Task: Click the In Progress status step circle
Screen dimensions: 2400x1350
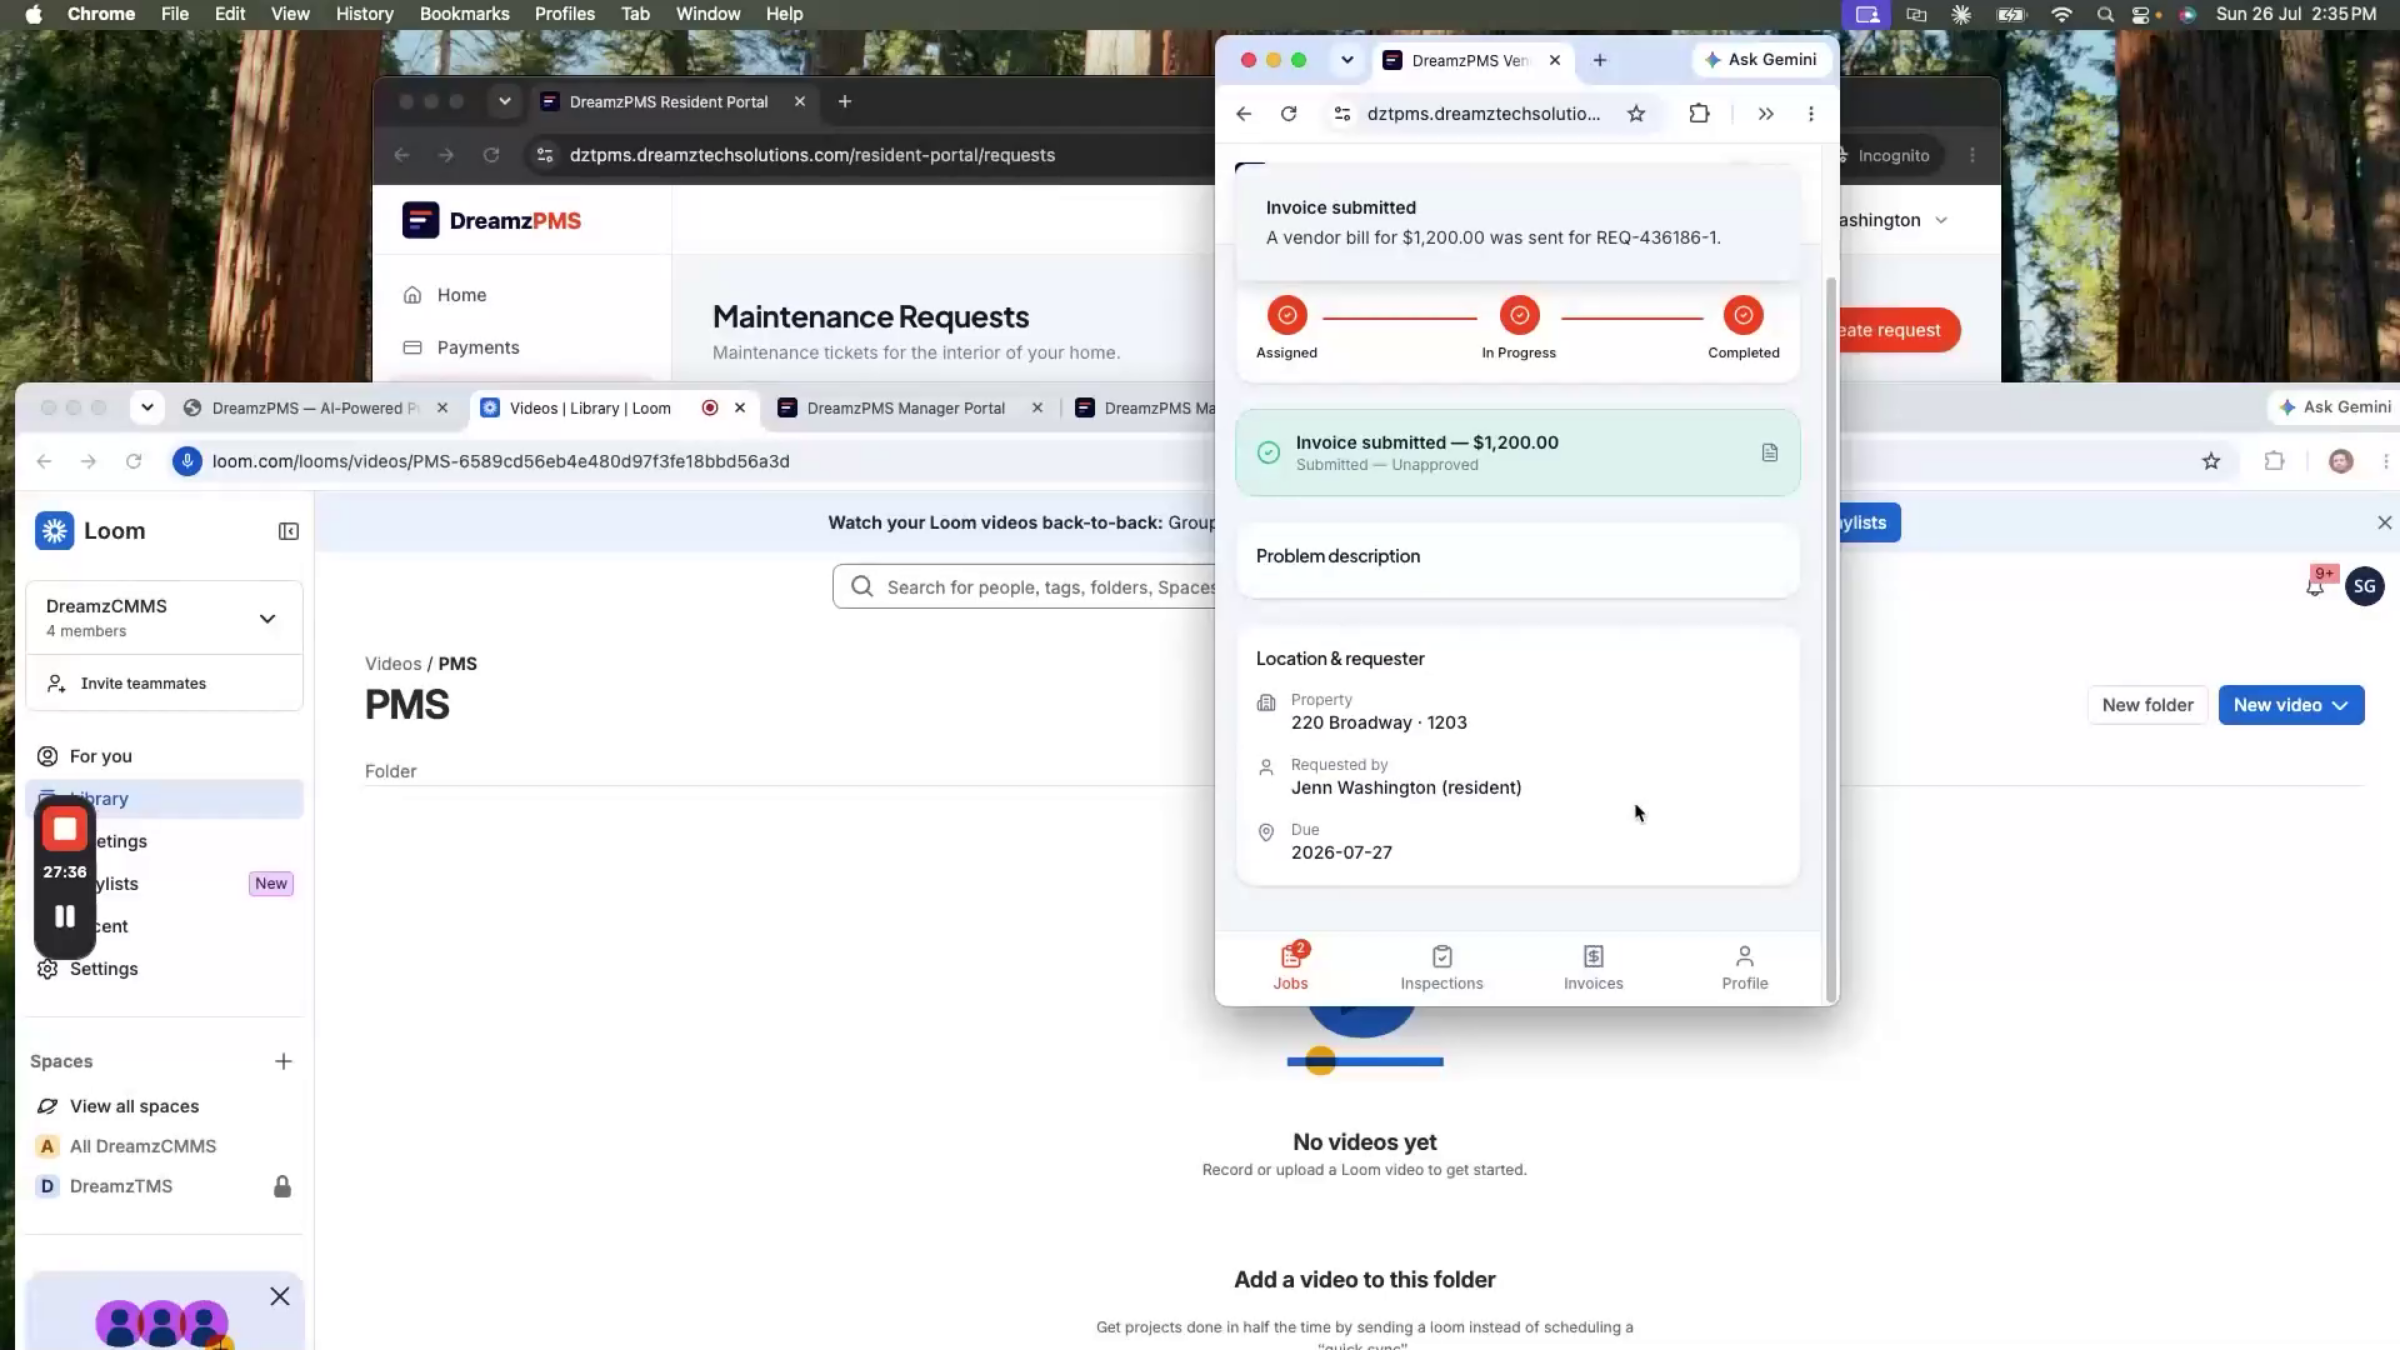Action: pyautogui.click(x=1519, y=315)
